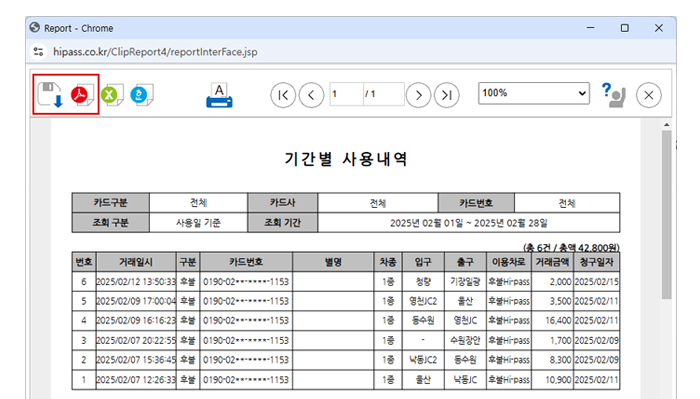Click the vertical scrollbar thumb of report
Screen dimensions: 700x399
(x=667, y=215)
